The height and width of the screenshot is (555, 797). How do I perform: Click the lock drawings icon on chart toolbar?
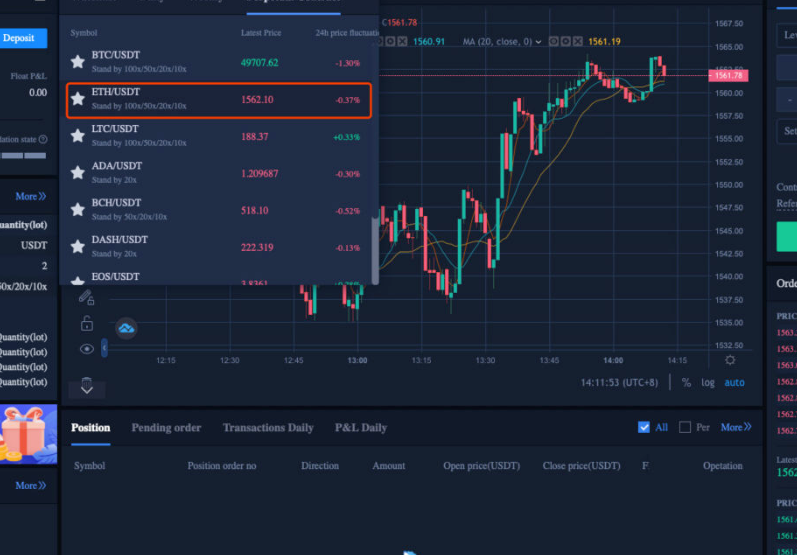click(x=87, y=323)
